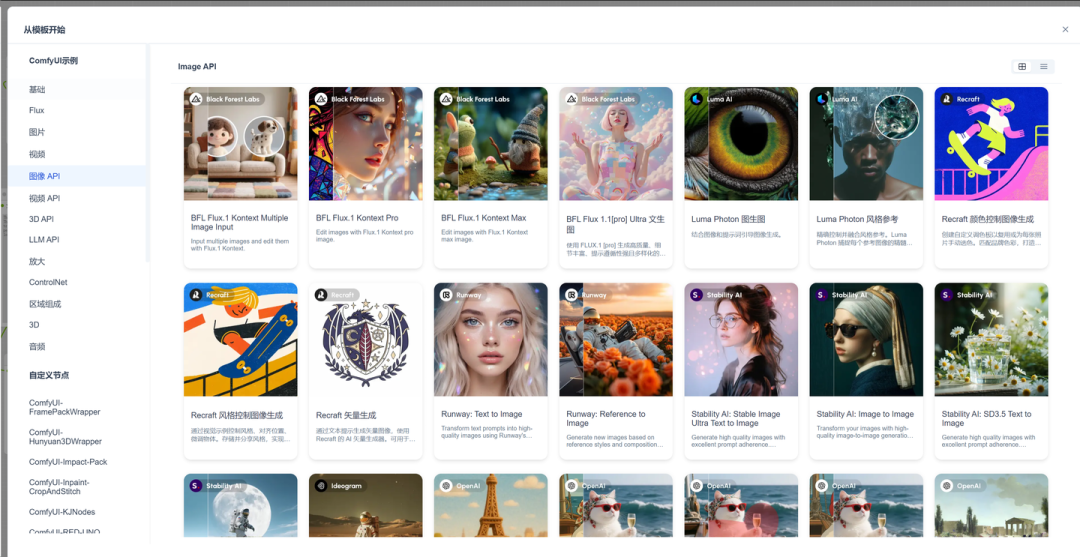The height and width of the screenshot is (557, 1080).
Task: Select the 视频 API category
Action: tap(77, 198)
